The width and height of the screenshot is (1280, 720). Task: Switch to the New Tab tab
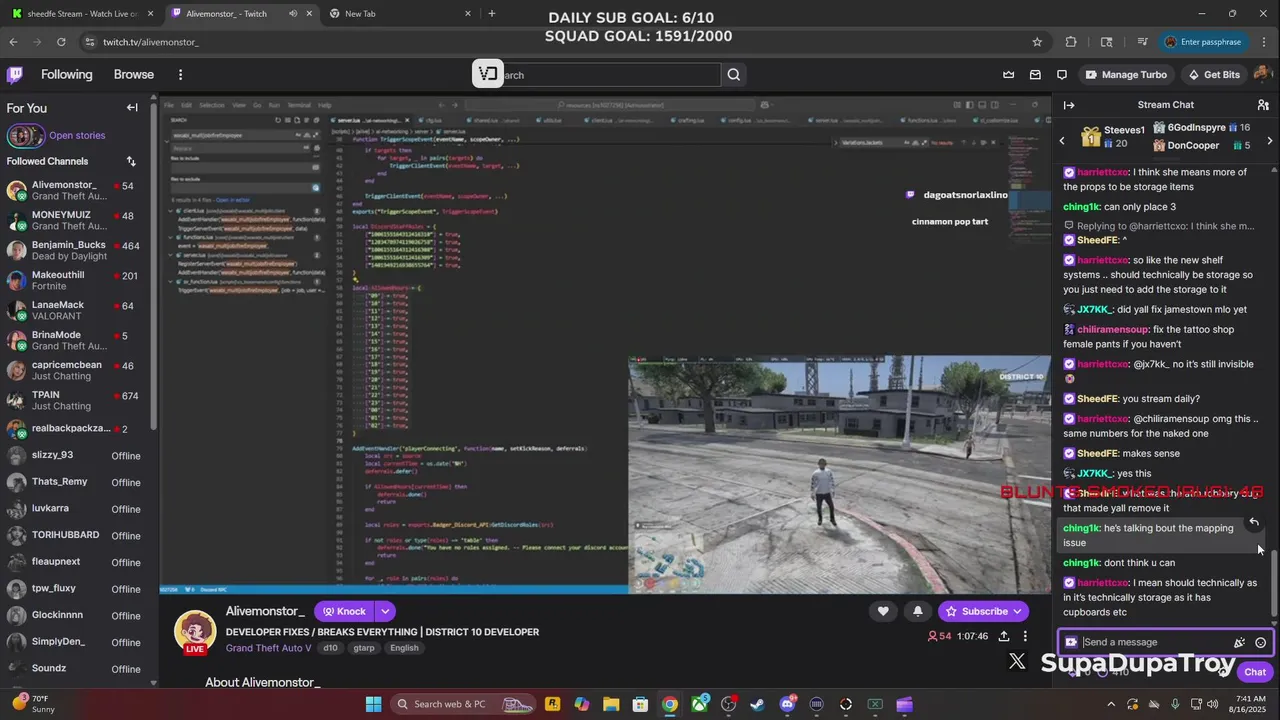pyautogui.click(x=400, y=14)
